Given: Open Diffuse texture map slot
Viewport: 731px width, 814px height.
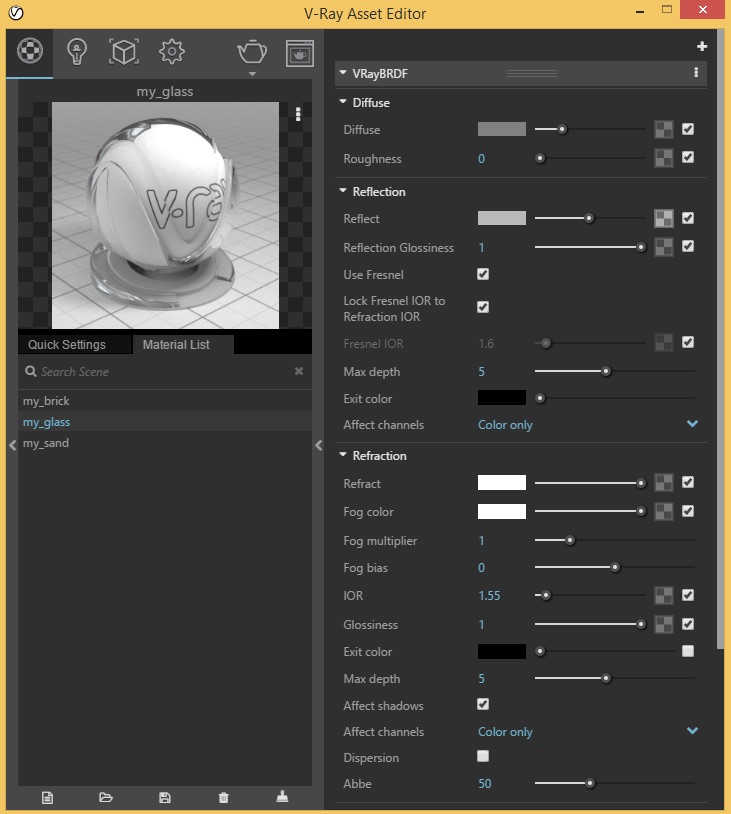Looking at the screenshot, I should click(x=664, y=130).
